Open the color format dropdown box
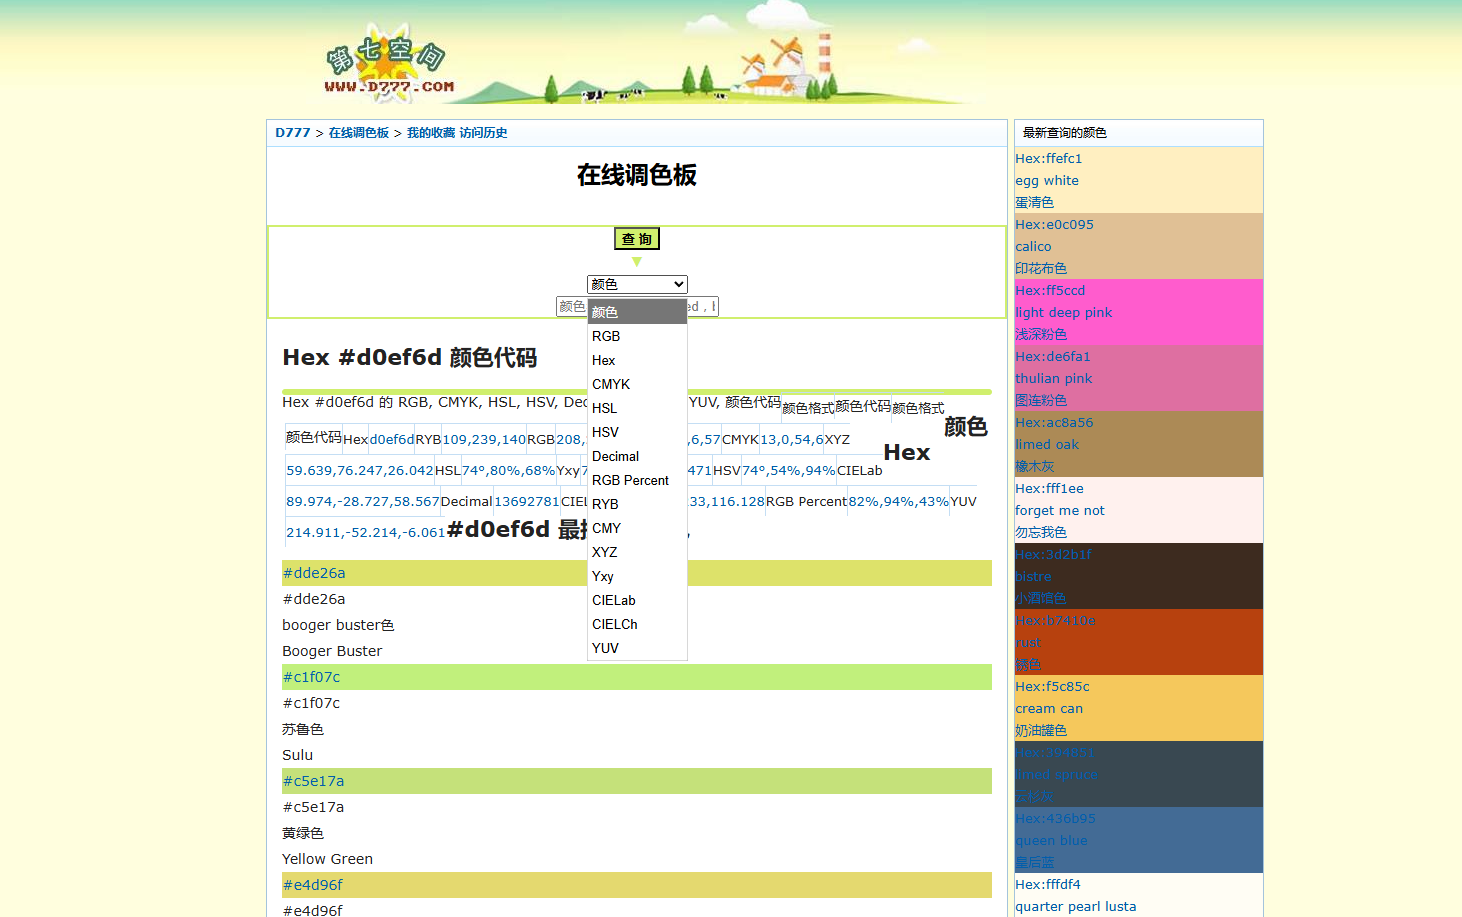This screenshot has height=917, width=1462. click(636, 285)
